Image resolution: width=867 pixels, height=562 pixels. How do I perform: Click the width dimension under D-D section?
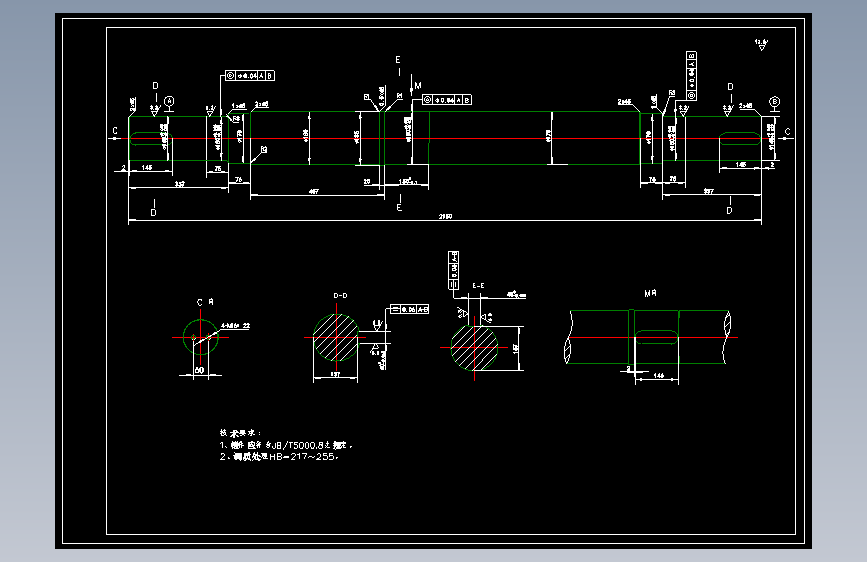335,374
